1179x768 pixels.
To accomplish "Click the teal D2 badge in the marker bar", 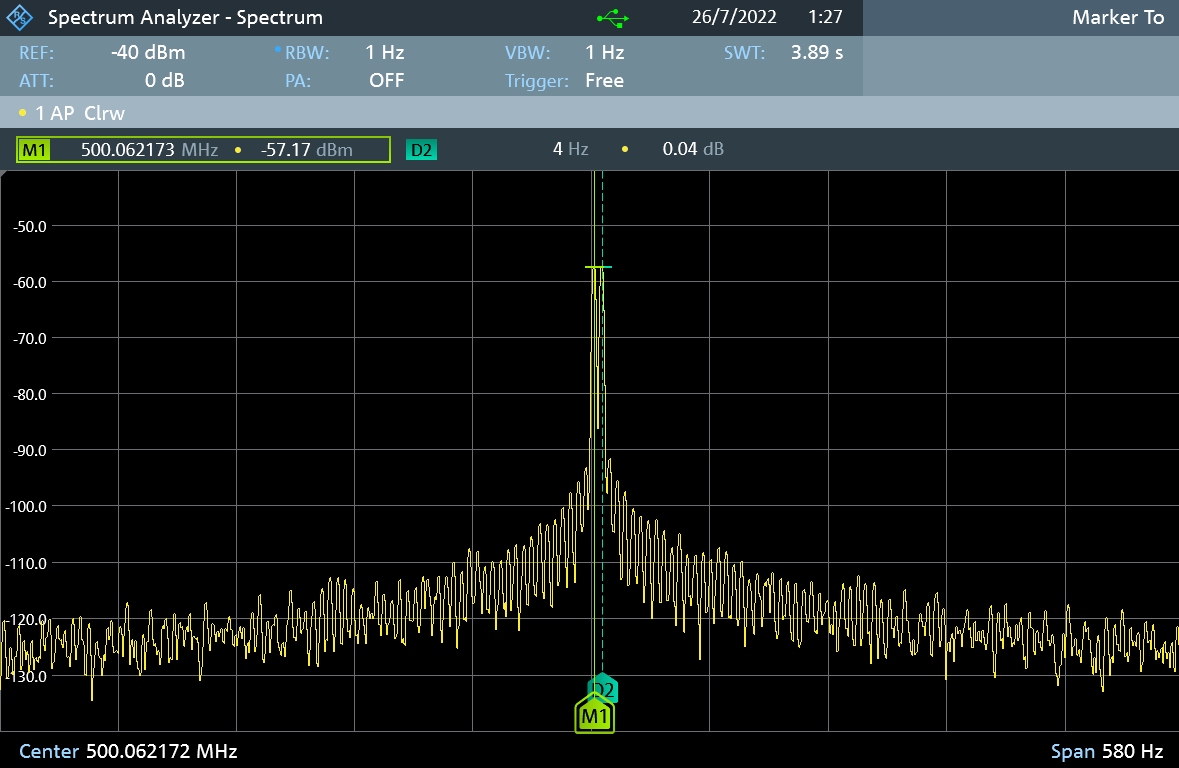I will pyautogui.click(x=421, y=150).
